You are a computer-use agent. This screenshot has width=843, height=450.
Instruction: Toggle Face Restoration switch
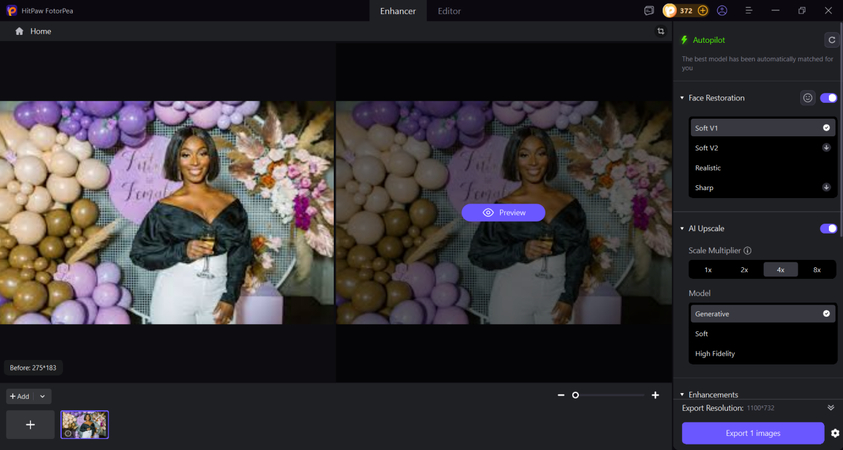pos(828,98)
